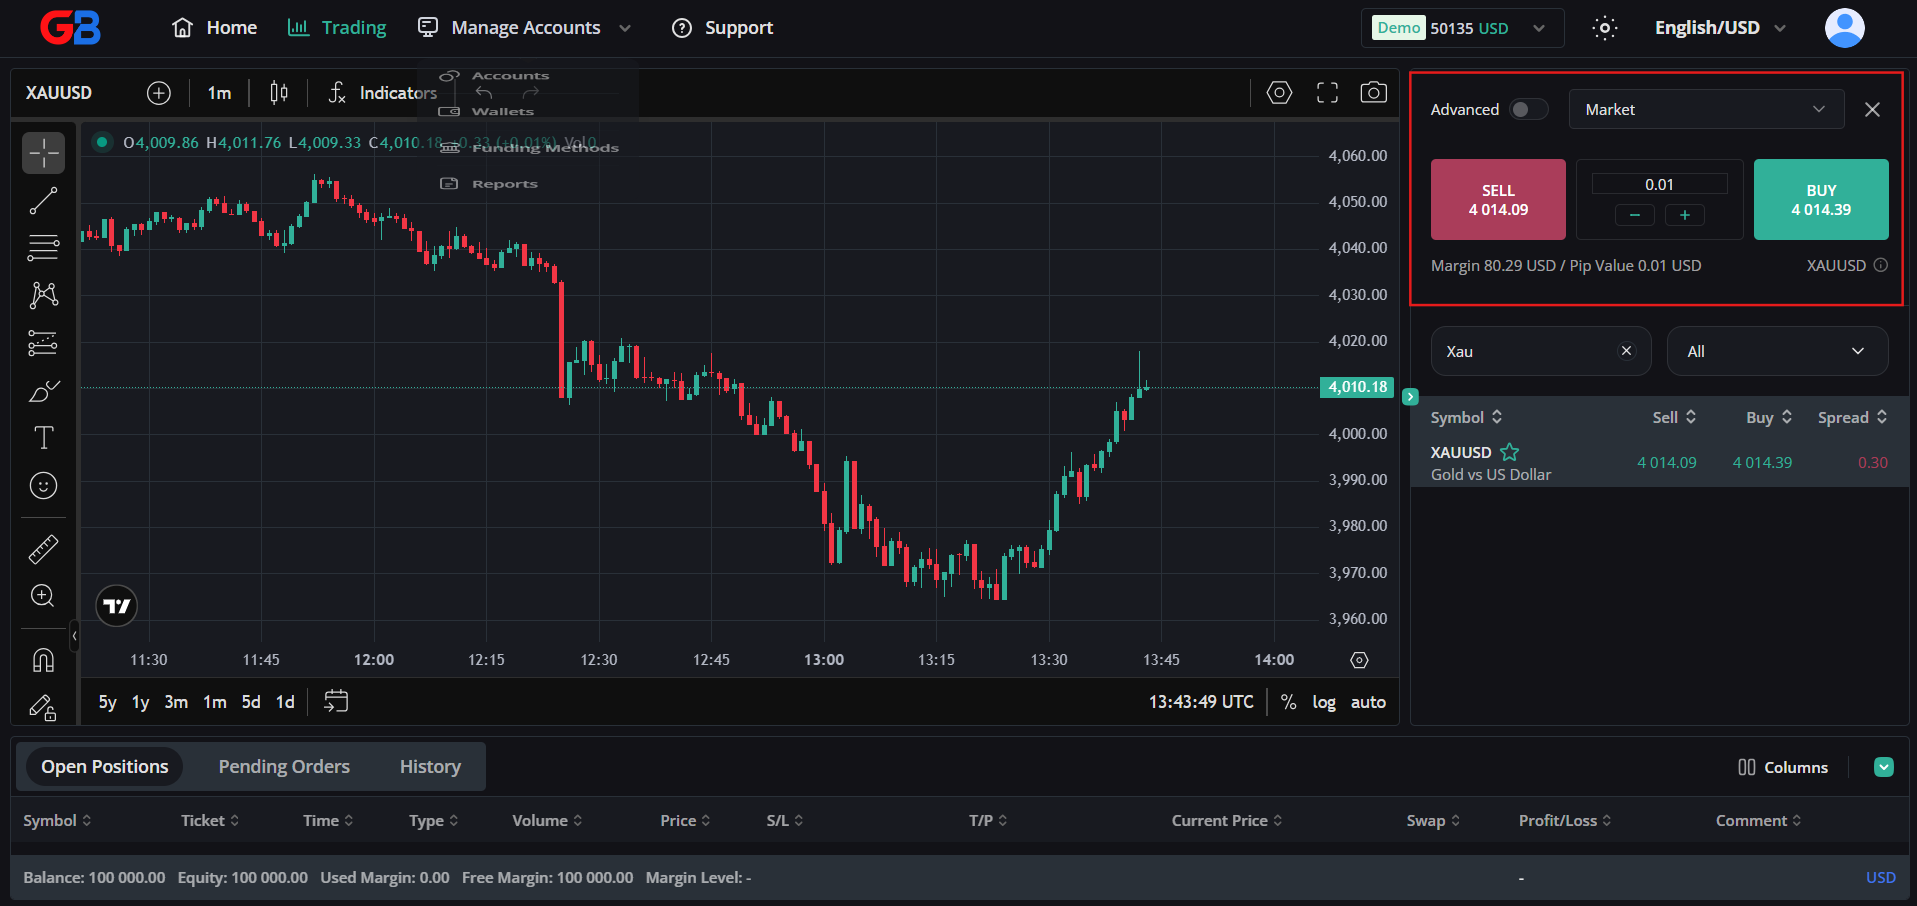Open the emoji icons tool

(44, 486)
